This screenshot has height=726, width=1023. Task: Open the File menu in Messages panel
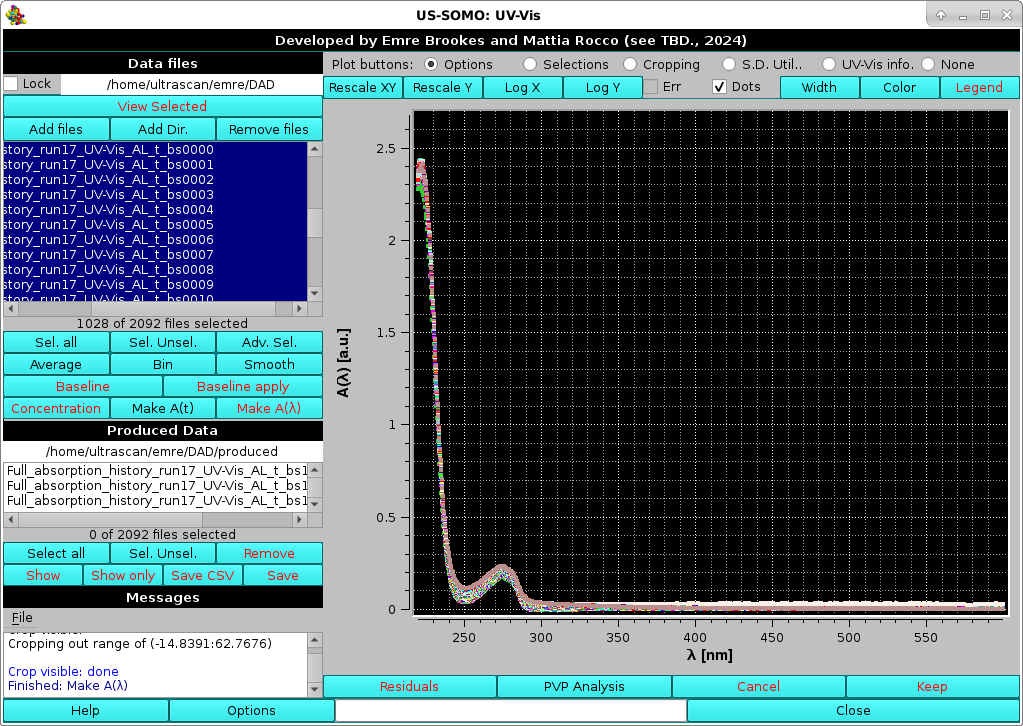tap(21, 617)
